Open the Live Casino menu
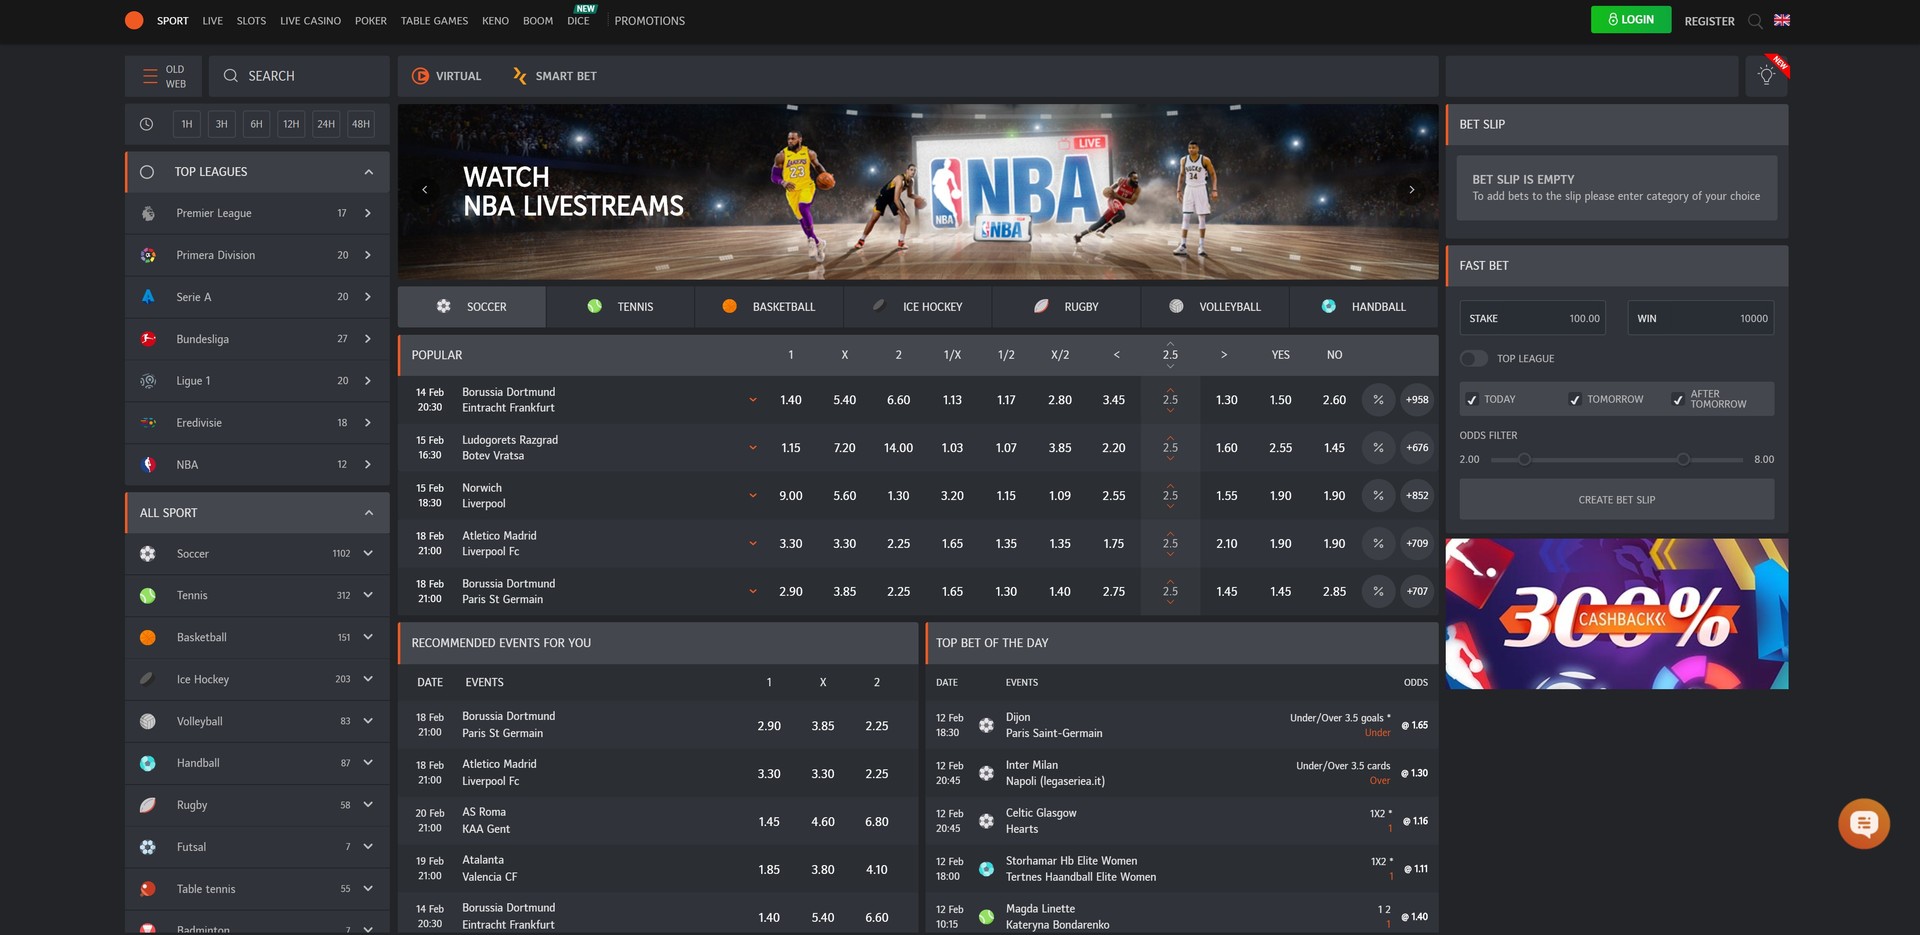The image size is (1920, 935). pyautogui.click(x=310, y=21)
